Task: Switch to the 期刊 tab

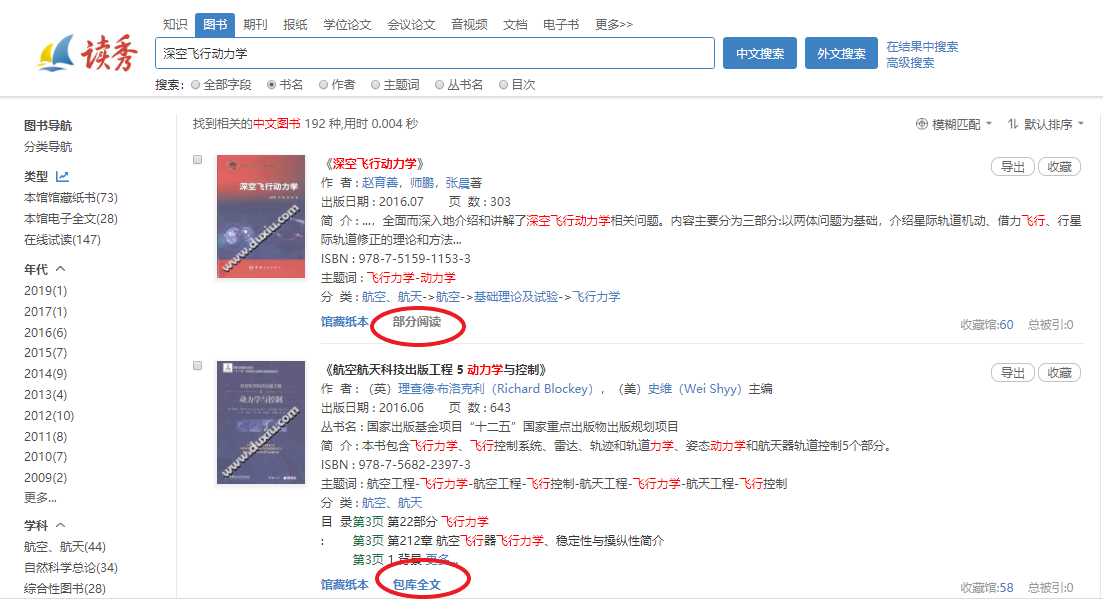Action: 255,24
